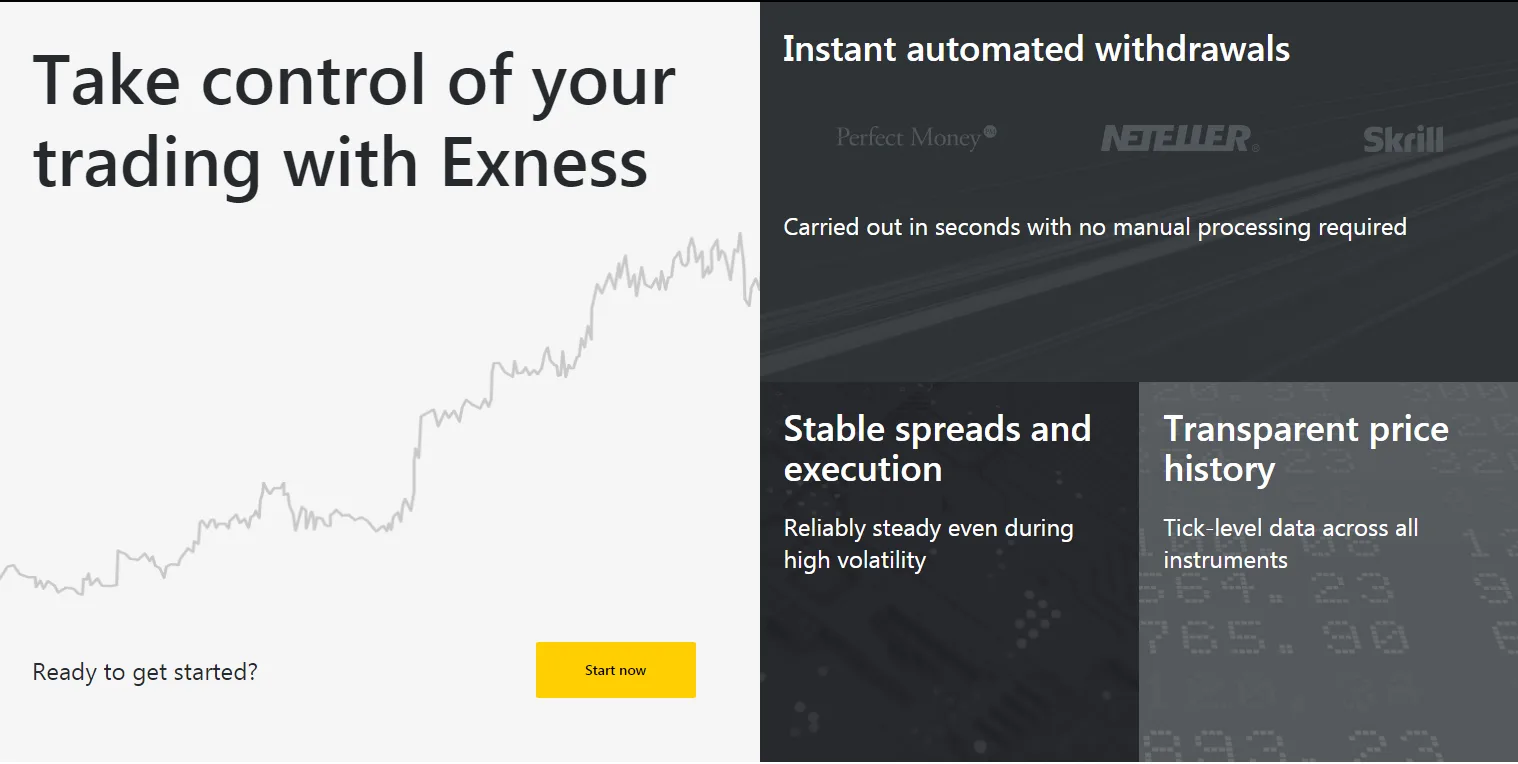Click the Reliably steady during volatility text
1518x764 pixels.
click(928, 543)
